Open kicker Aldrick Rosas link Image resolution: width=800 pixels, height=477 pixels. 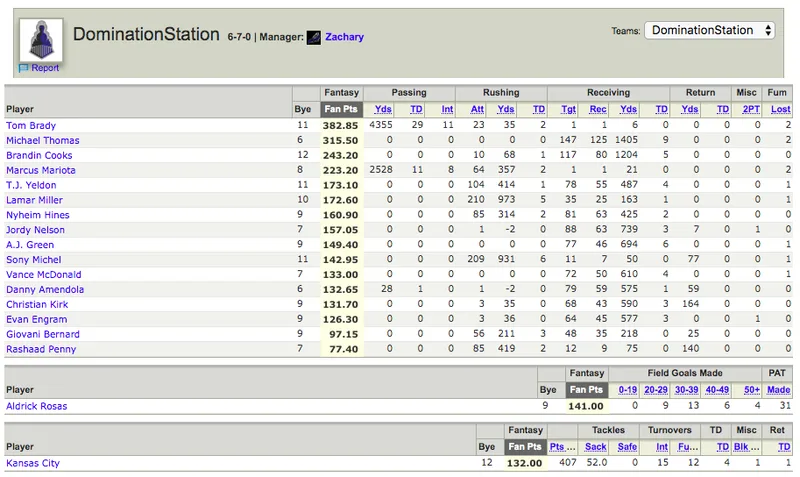click(x=37, y=406)
